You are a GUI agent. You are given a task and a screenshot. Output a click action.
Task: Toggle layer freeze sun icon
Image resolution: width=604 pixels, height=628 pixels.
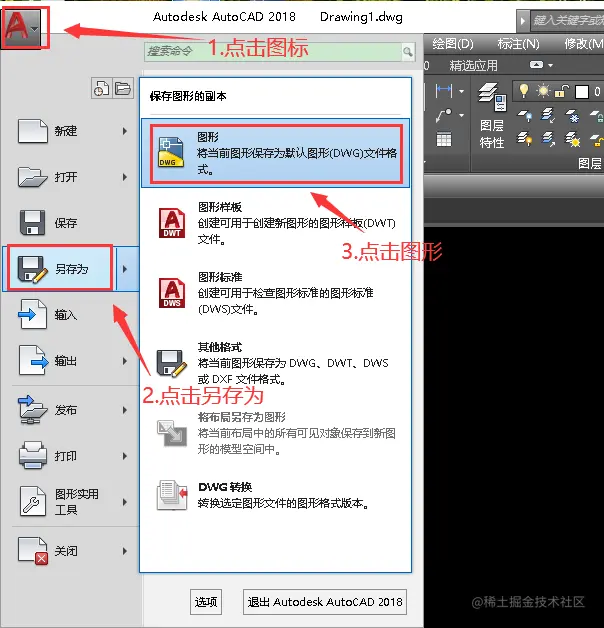click(x=543, y=91)
